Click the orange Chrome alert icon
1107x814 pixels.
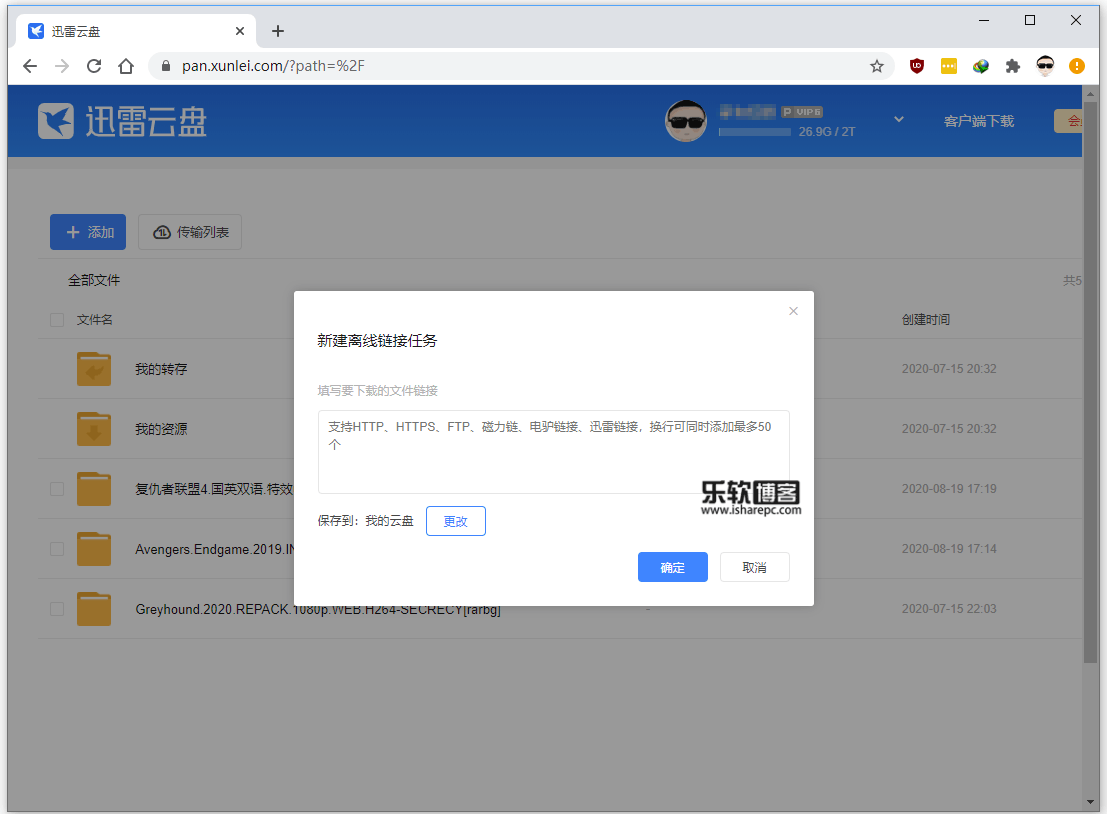pos(1077,66)
